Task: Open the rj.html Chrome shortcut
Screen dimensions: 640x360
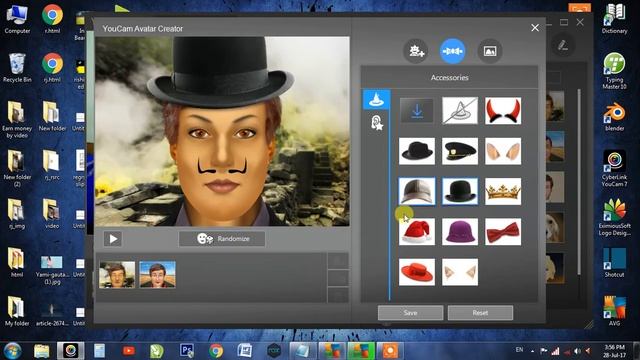Action: point(52,68)
